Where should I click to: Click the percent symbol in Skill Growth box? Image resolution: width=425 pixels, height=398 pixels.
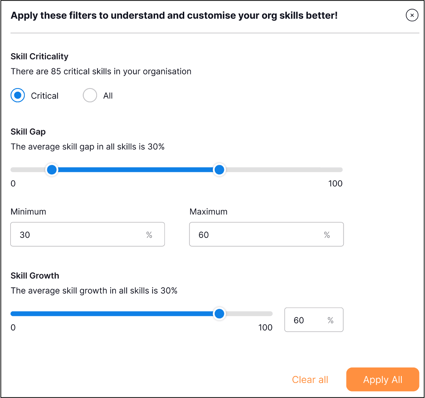pyautogui.click(x=330, y=320)
